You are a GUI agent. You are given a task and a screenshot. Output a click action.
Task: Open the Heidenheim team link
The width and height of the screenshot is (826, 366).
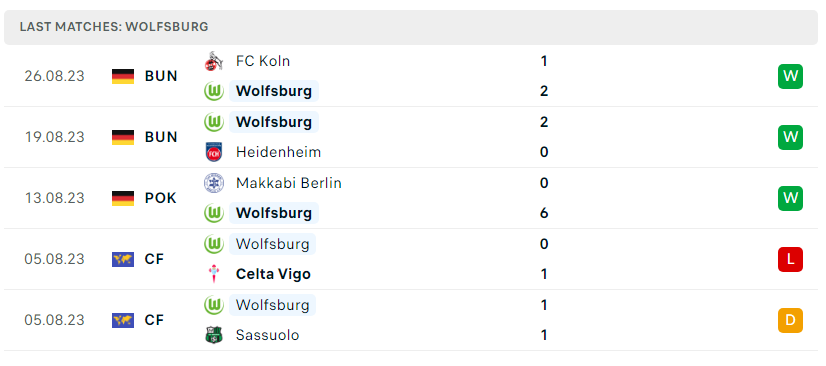(x=278, y=152)
